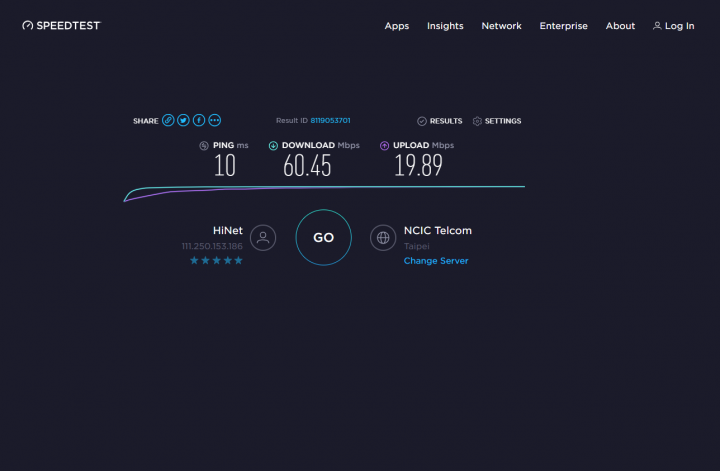Screen dimensions: 720x471
Task: Click the NCIC Telcom server name
Action: tap(438, 230)
